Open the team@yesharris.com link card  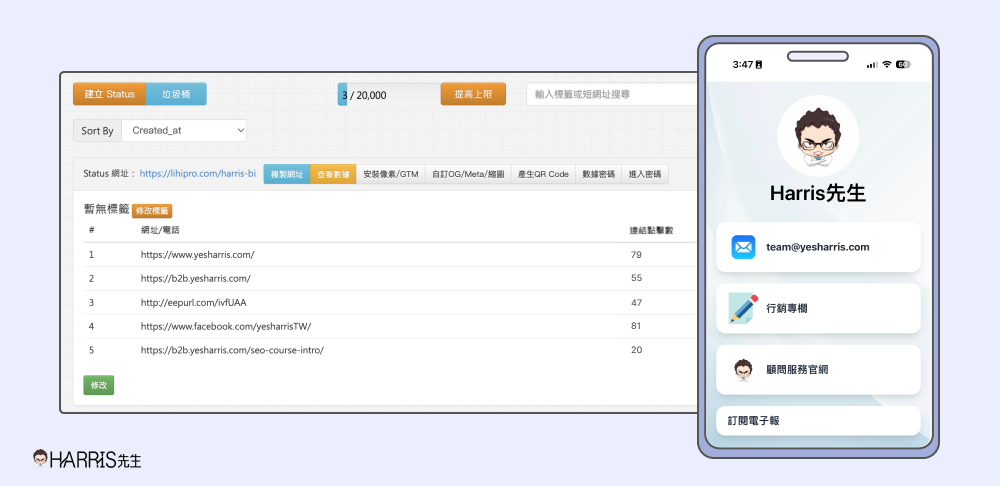(x=818, y=247)
